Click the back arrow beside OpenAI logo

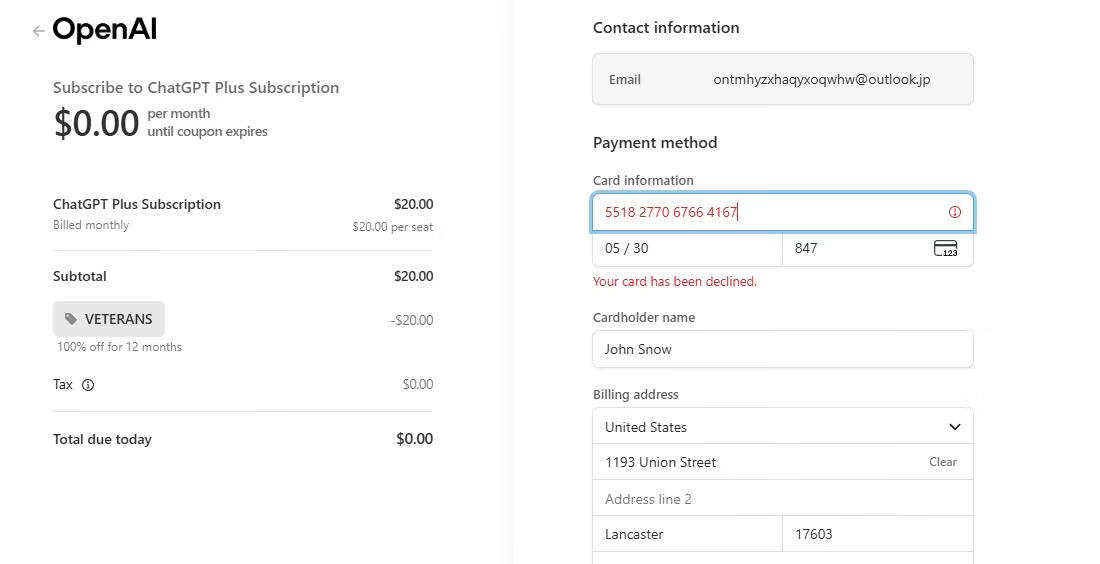coord(38,31)
